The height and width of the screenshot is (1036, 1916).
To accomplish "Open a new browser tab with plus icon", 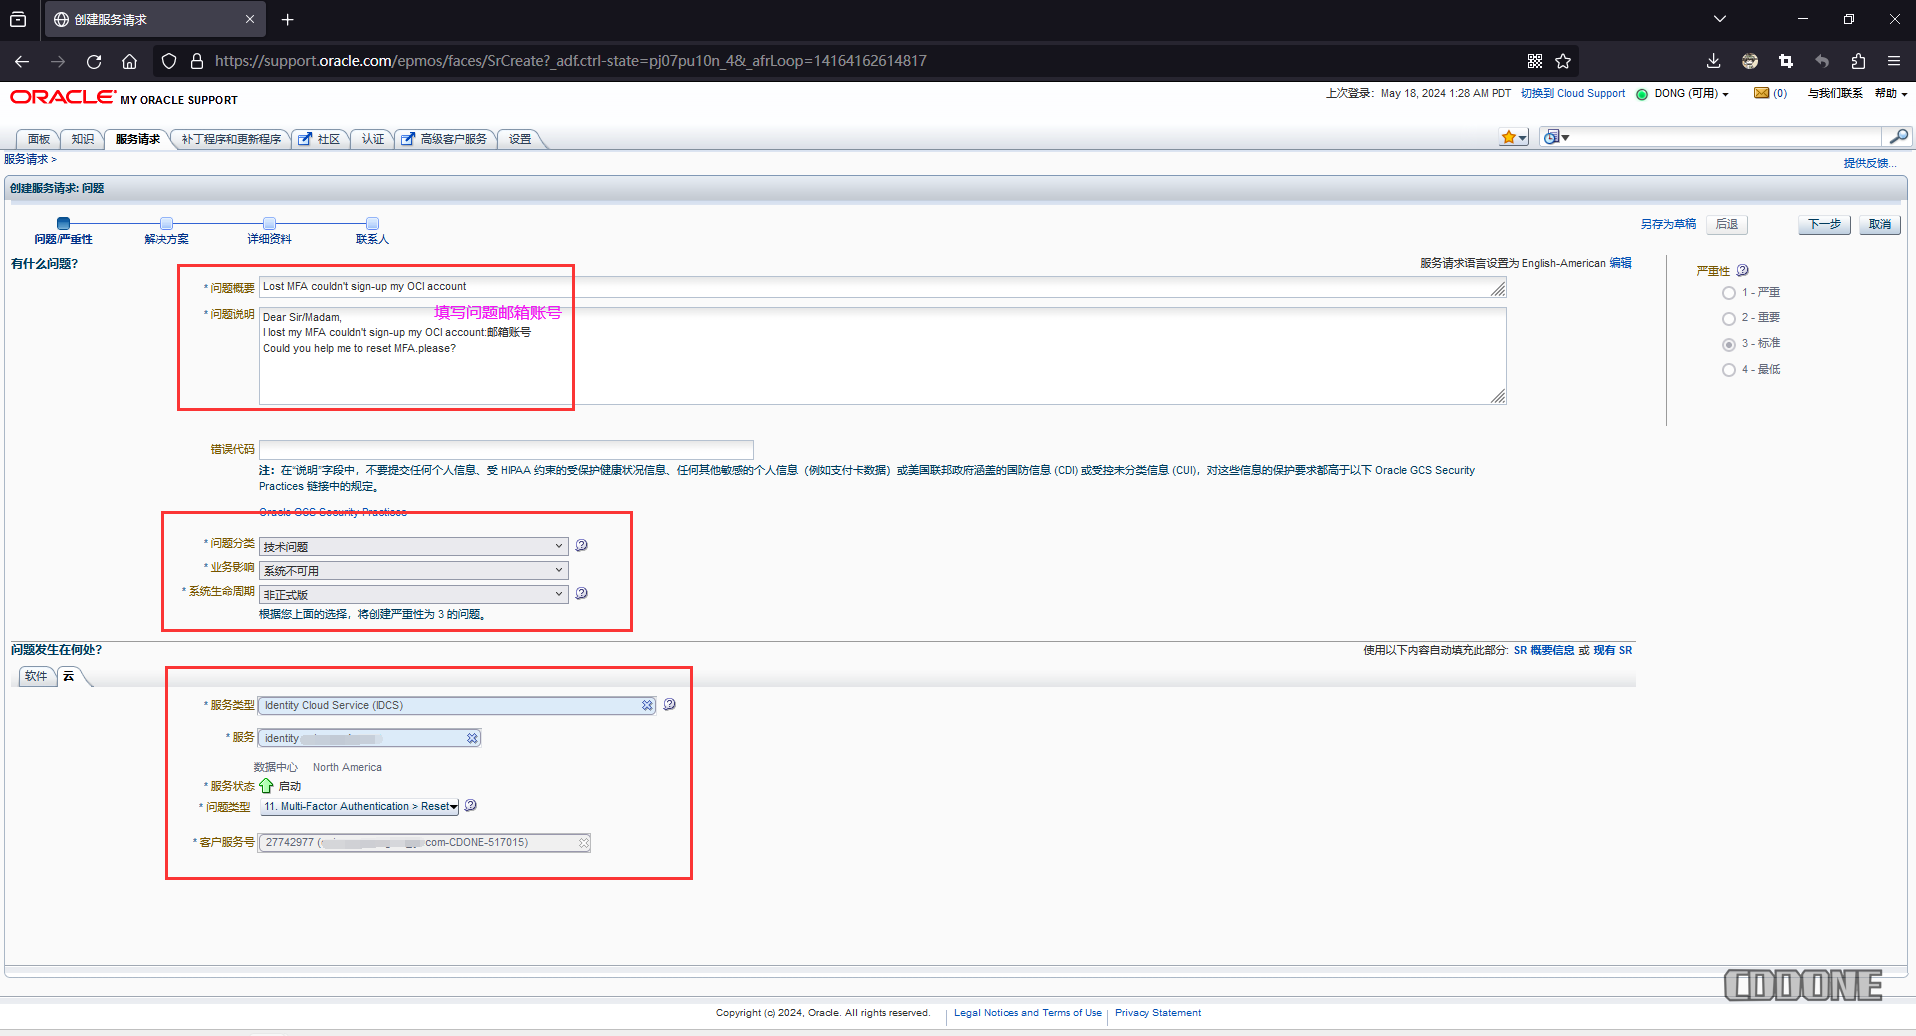I will pyautogui.click(x=288, y=19).
